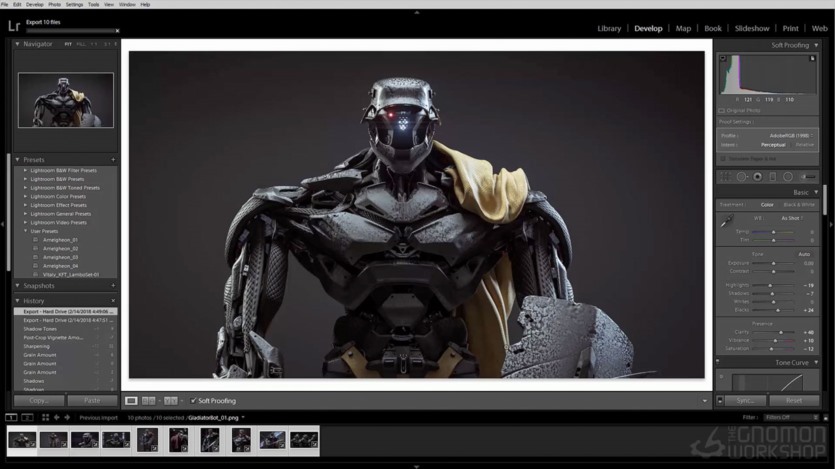Collapse the Tone Curve panel

pos(816,363)
